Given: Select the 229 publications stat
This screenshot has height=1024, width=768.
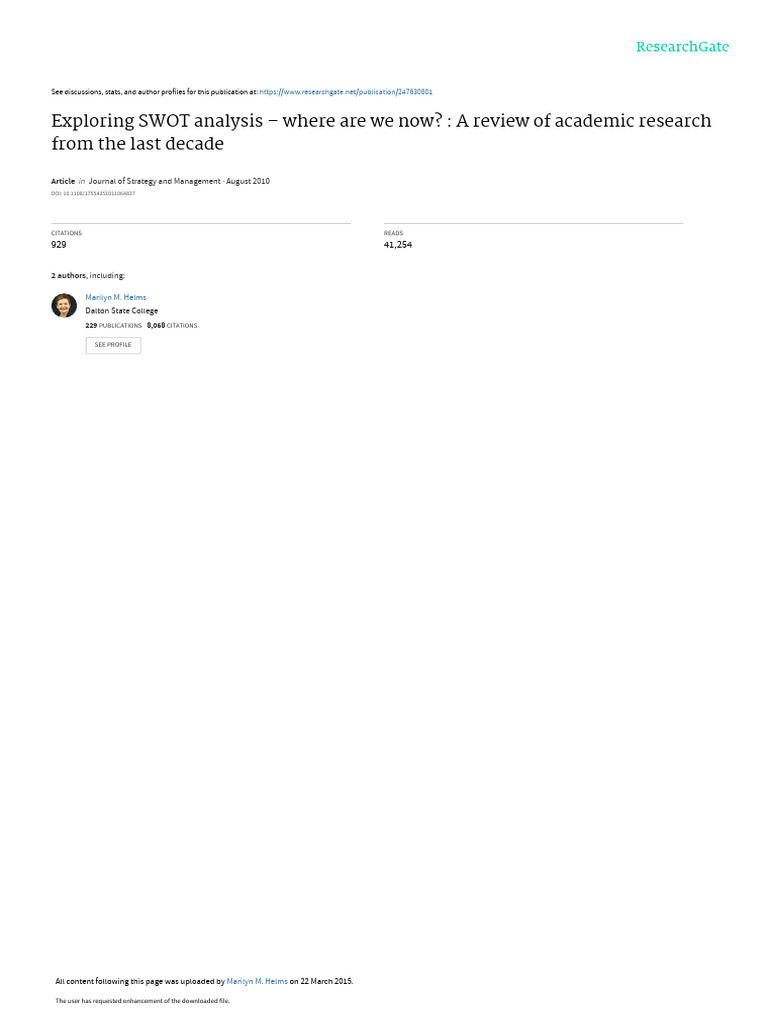Looking at the screenshot, I should tap(113, 325).
